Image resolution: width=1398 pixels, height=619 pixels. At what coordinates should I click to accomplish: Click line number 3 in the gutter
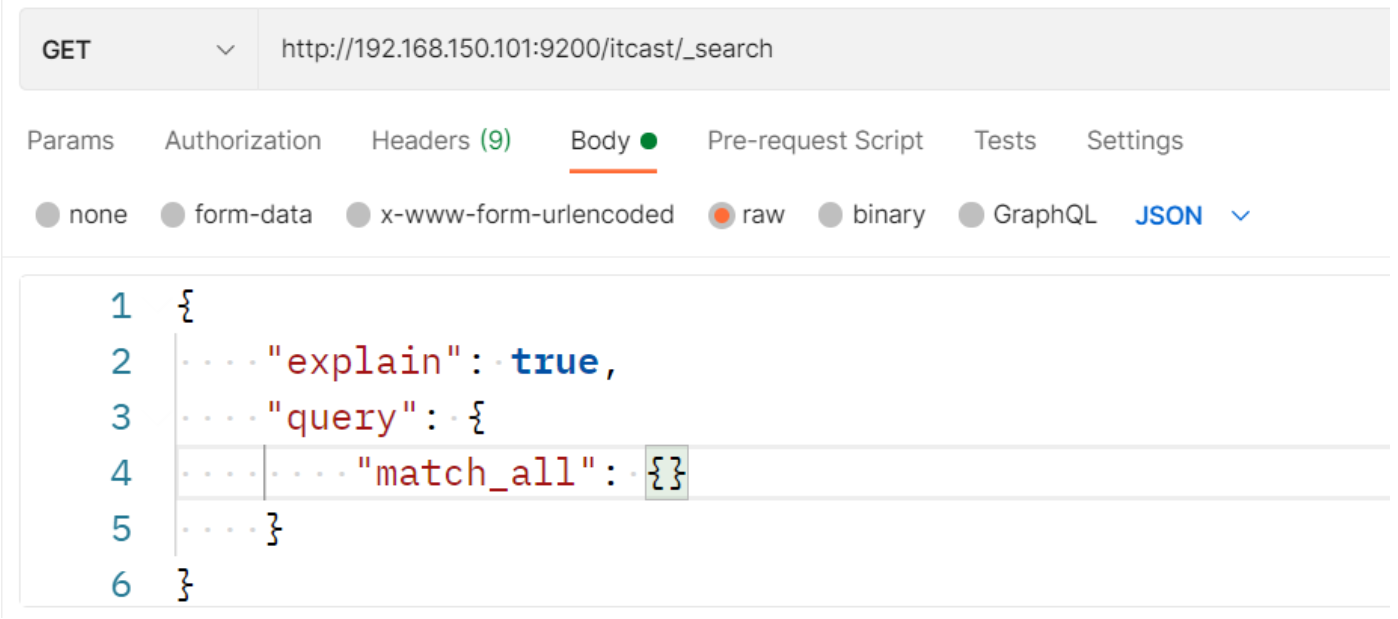point(121,417)
